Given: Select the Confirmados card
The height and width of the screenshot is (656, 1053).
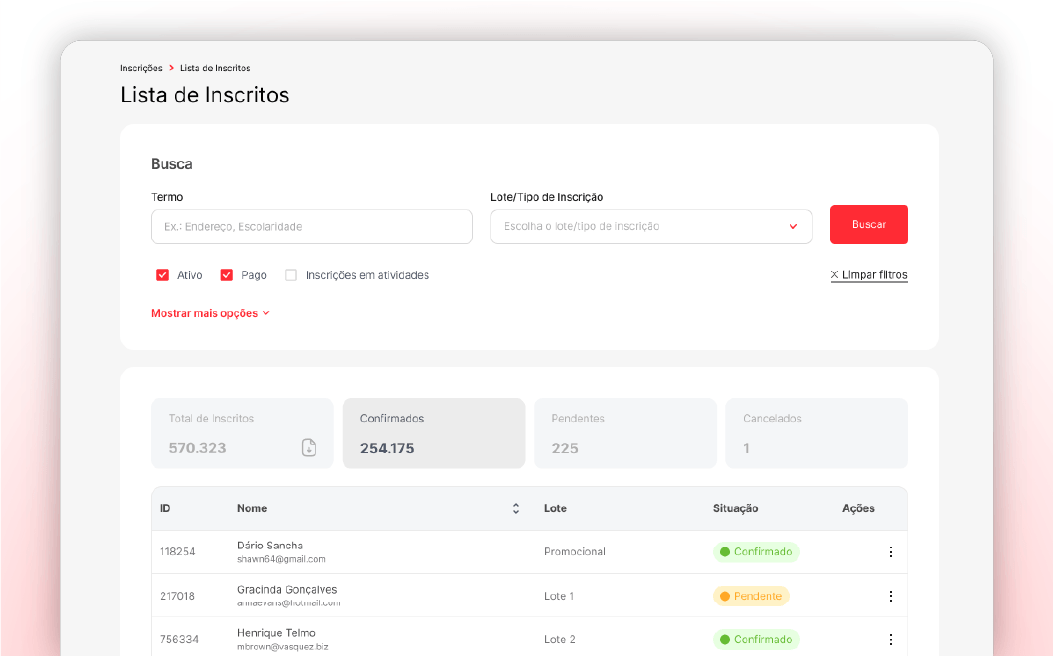Looking at the screenshot, I should click(434, 433).
